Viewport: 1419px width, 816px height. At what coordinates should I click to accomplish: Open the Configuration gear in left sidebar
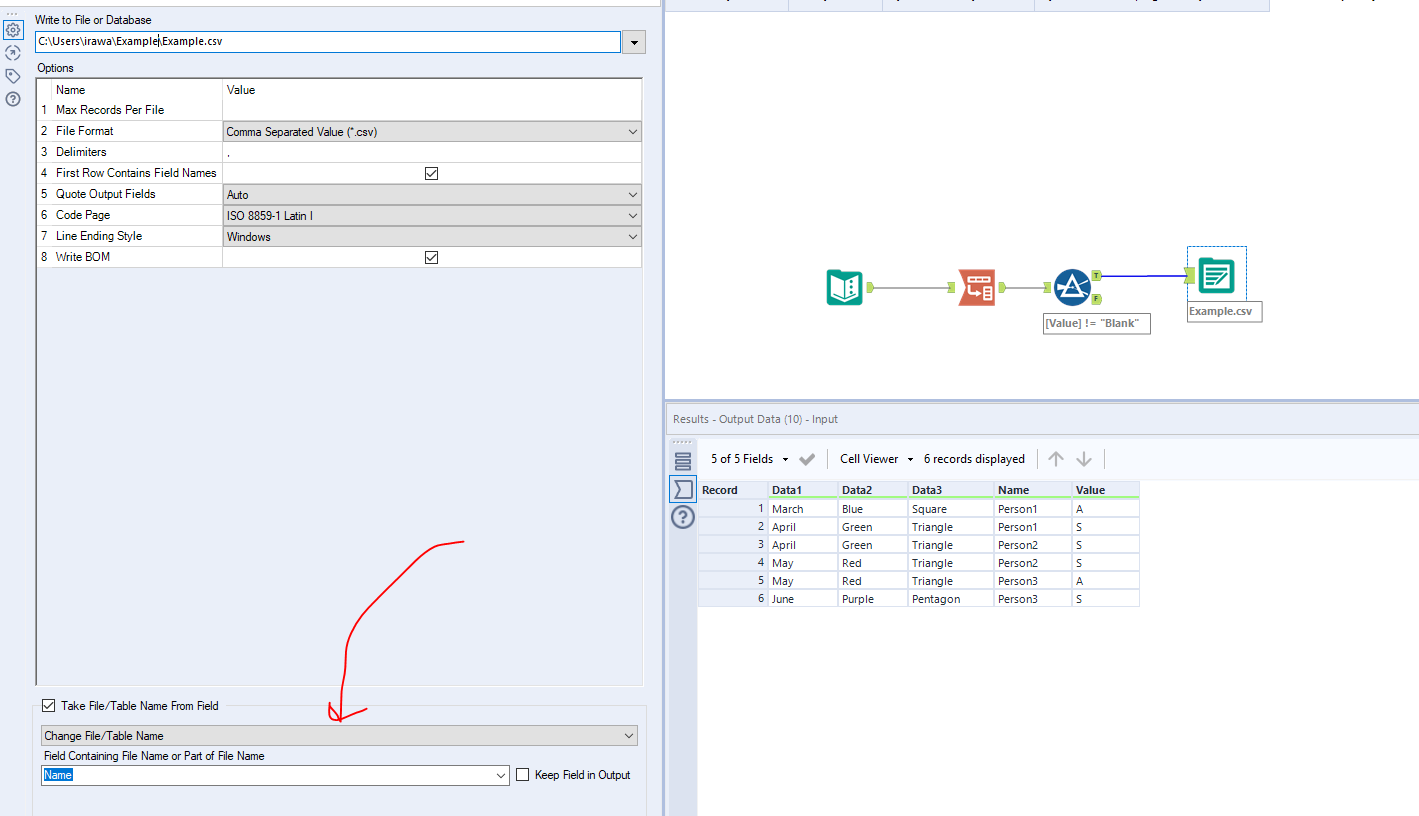(13, 29)
